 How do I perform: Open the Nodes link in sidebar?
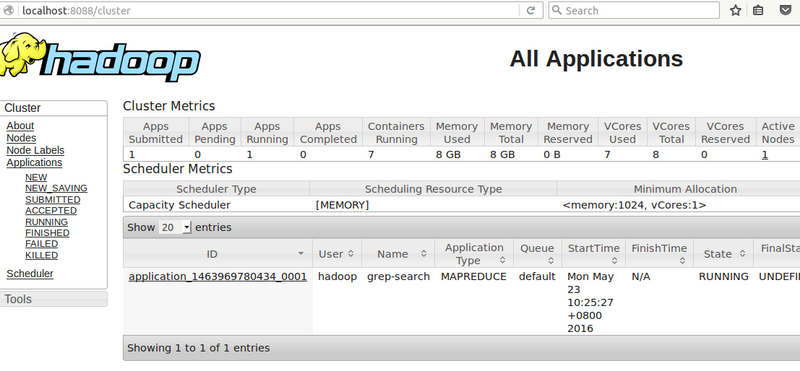(x=21, y=138)
